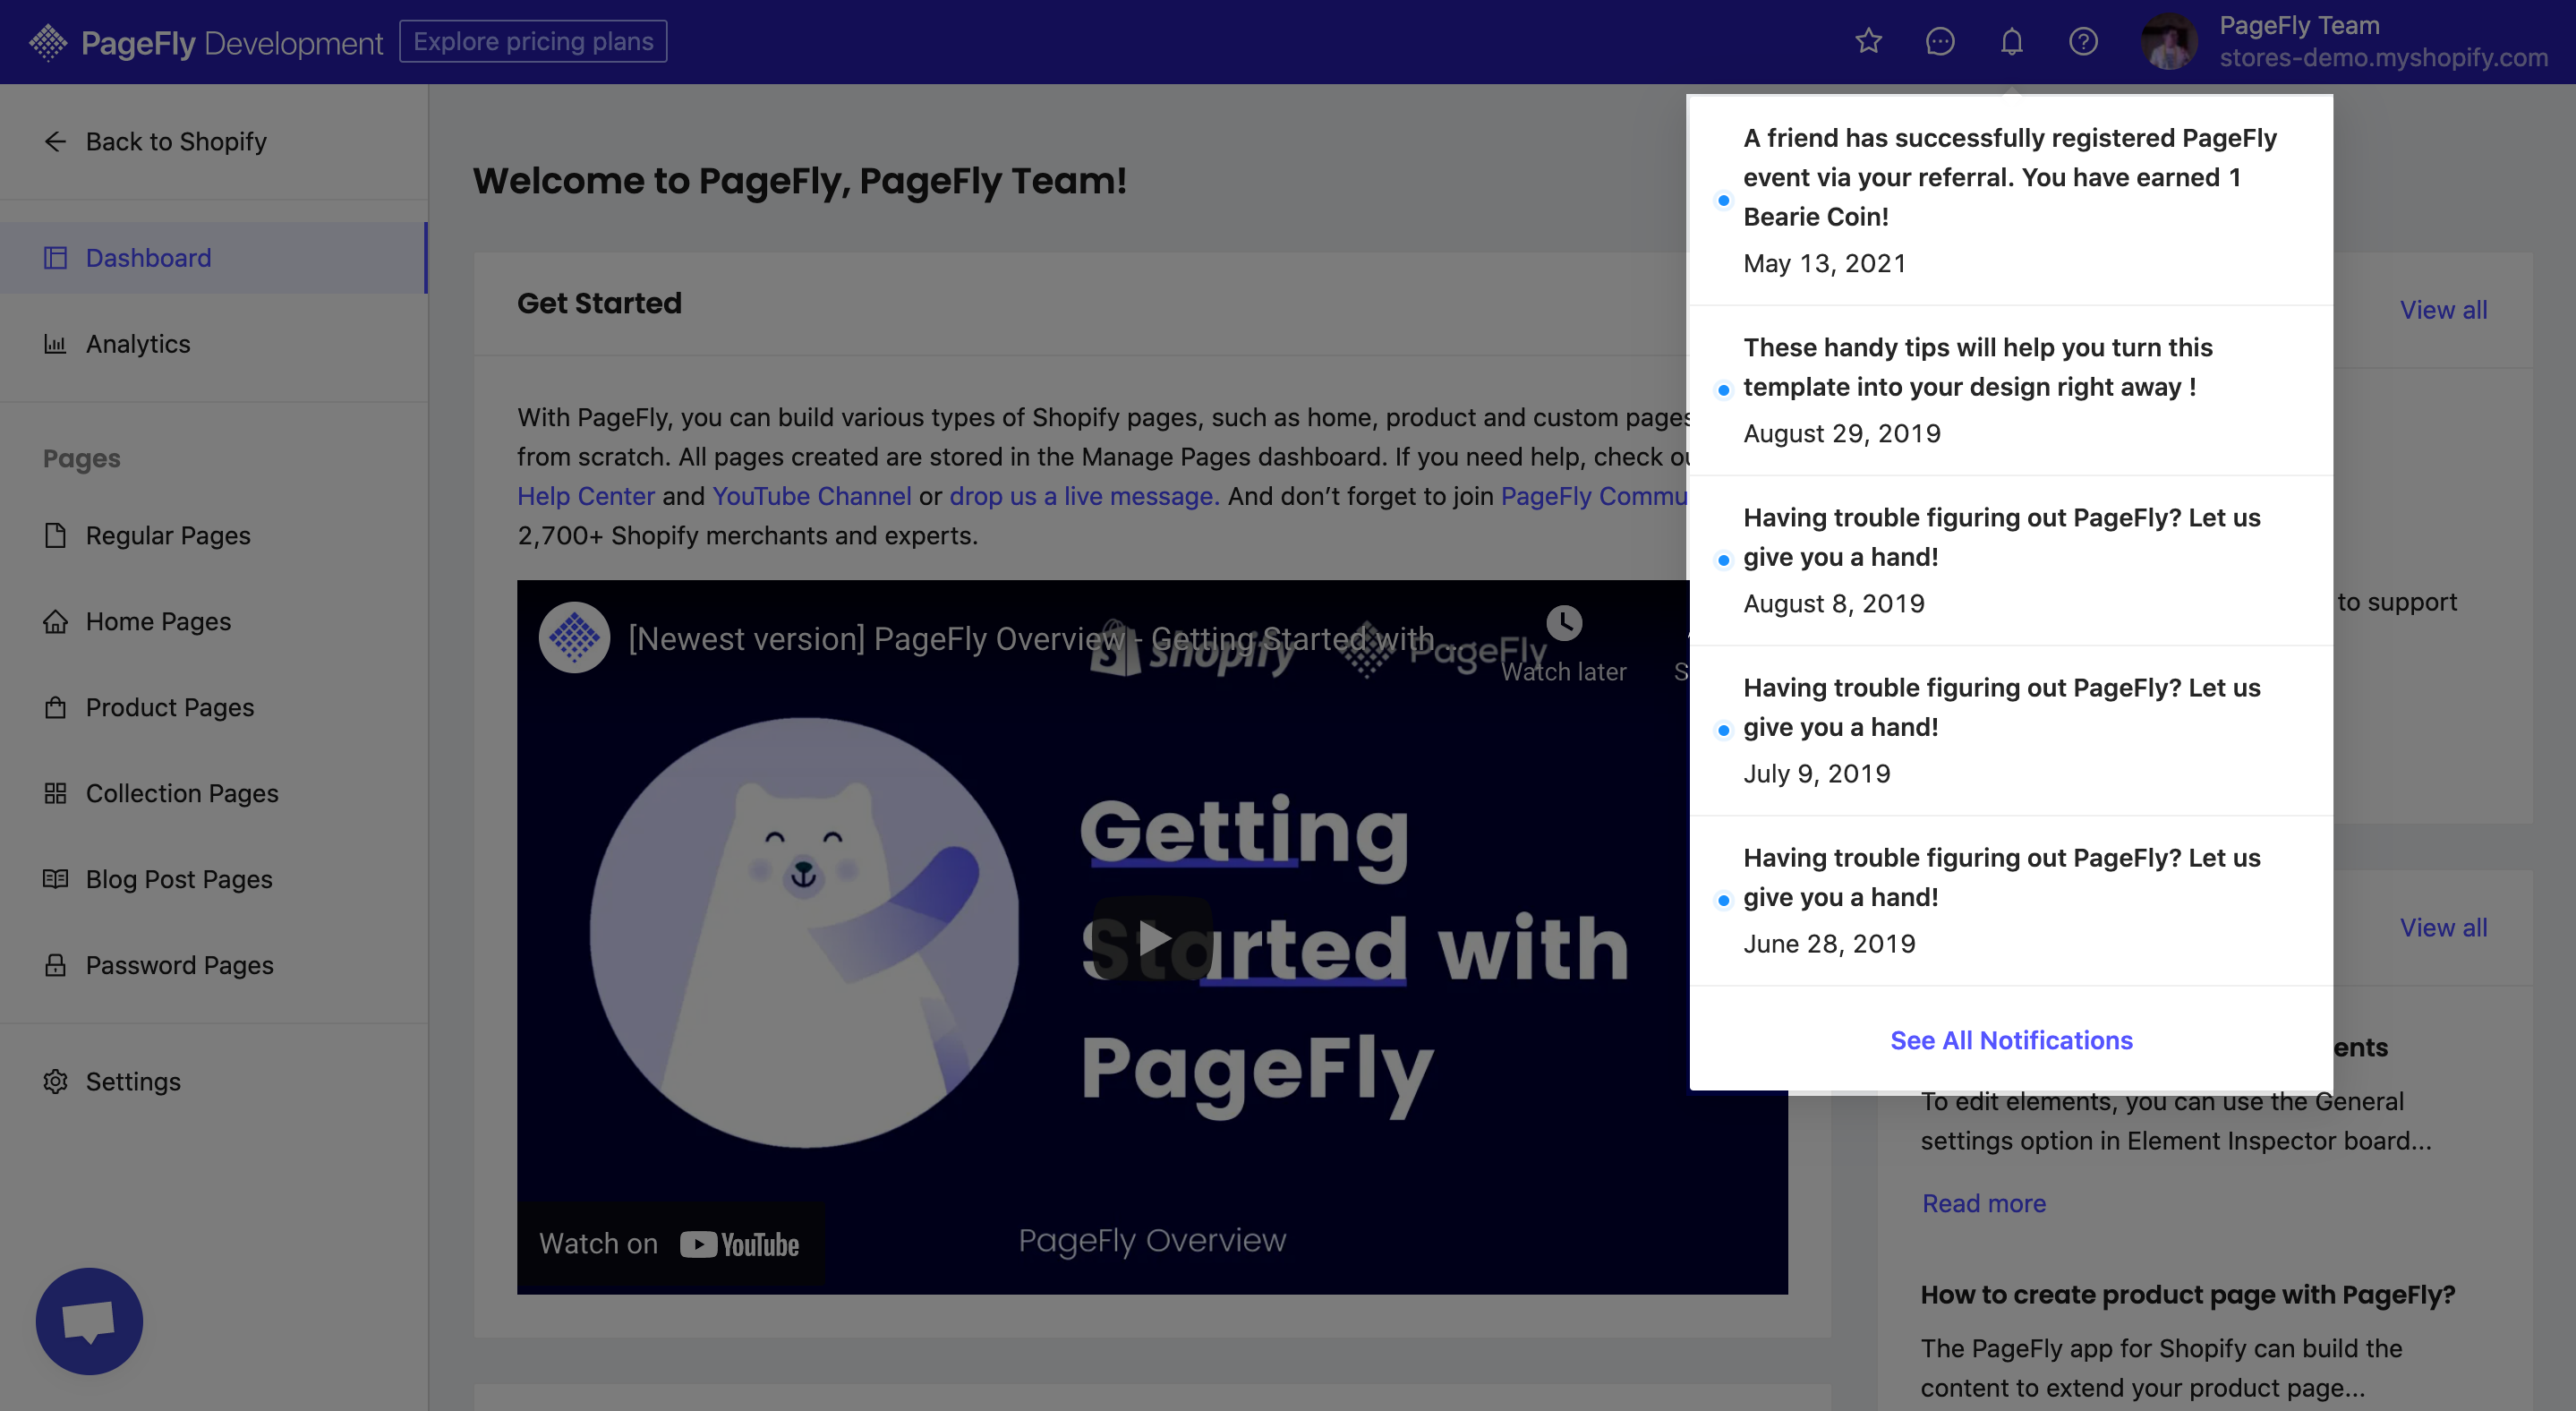Open the June 28, 2019 notification

(x=2011, y=900)
